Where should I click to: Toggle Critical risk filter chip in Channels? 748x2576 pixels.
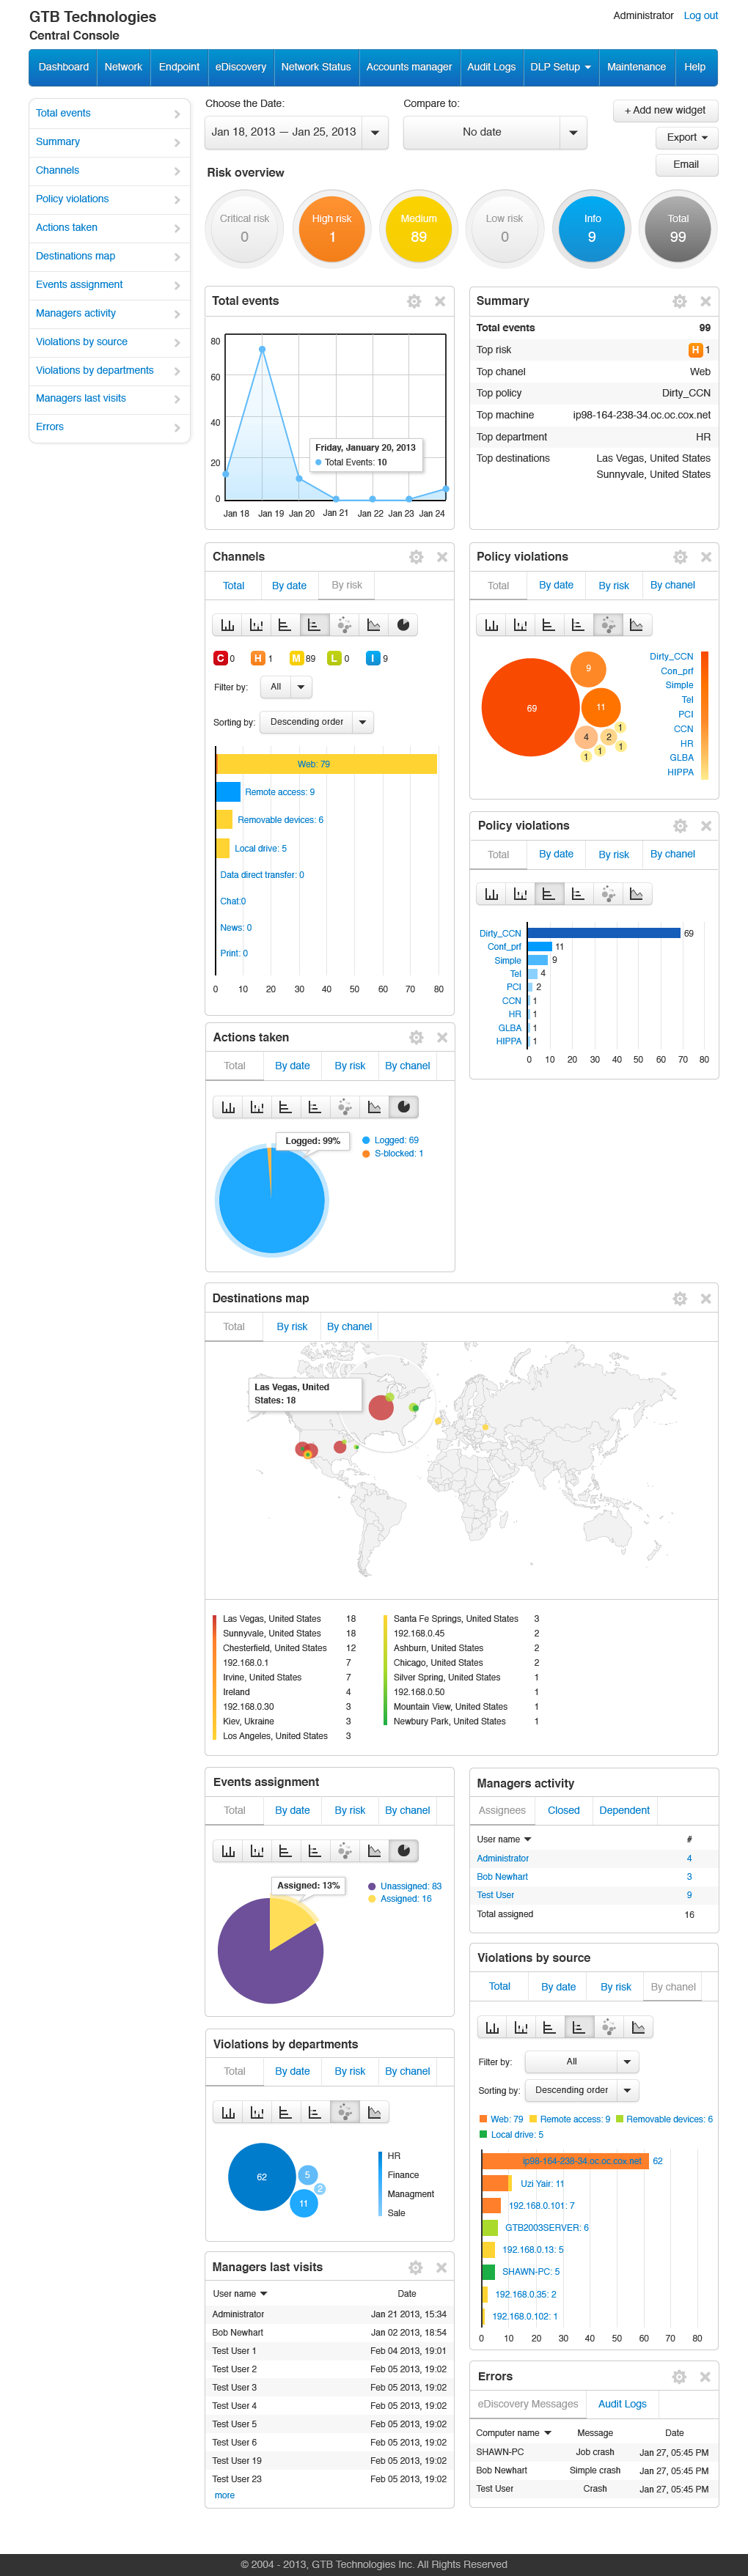tap(220, 658)
